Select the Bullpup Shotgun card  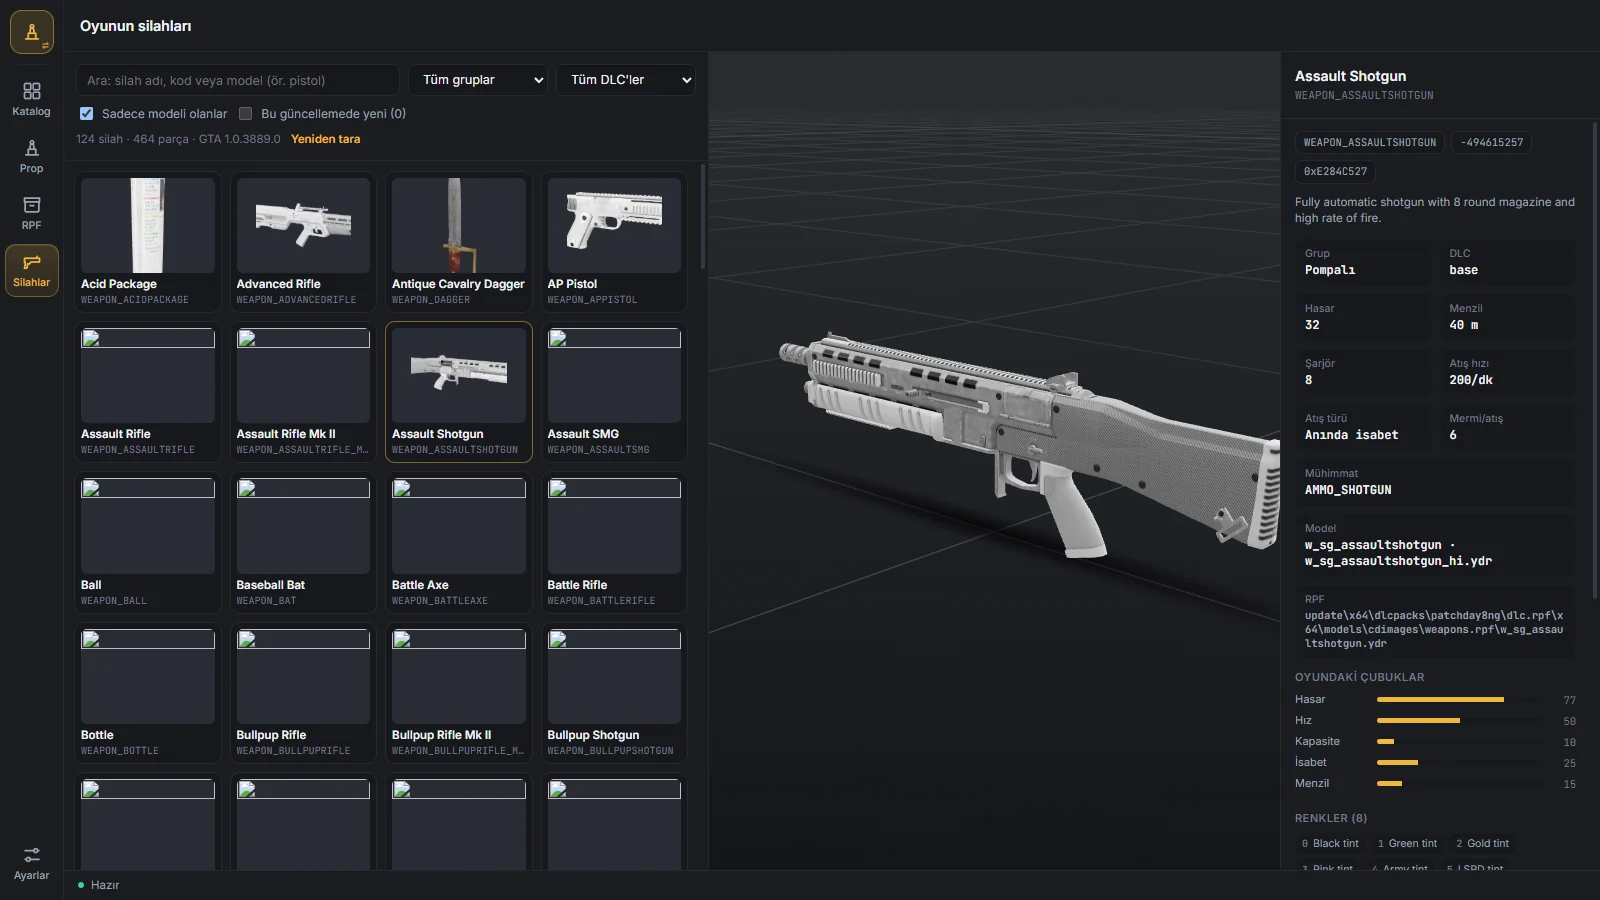point(614,693)
